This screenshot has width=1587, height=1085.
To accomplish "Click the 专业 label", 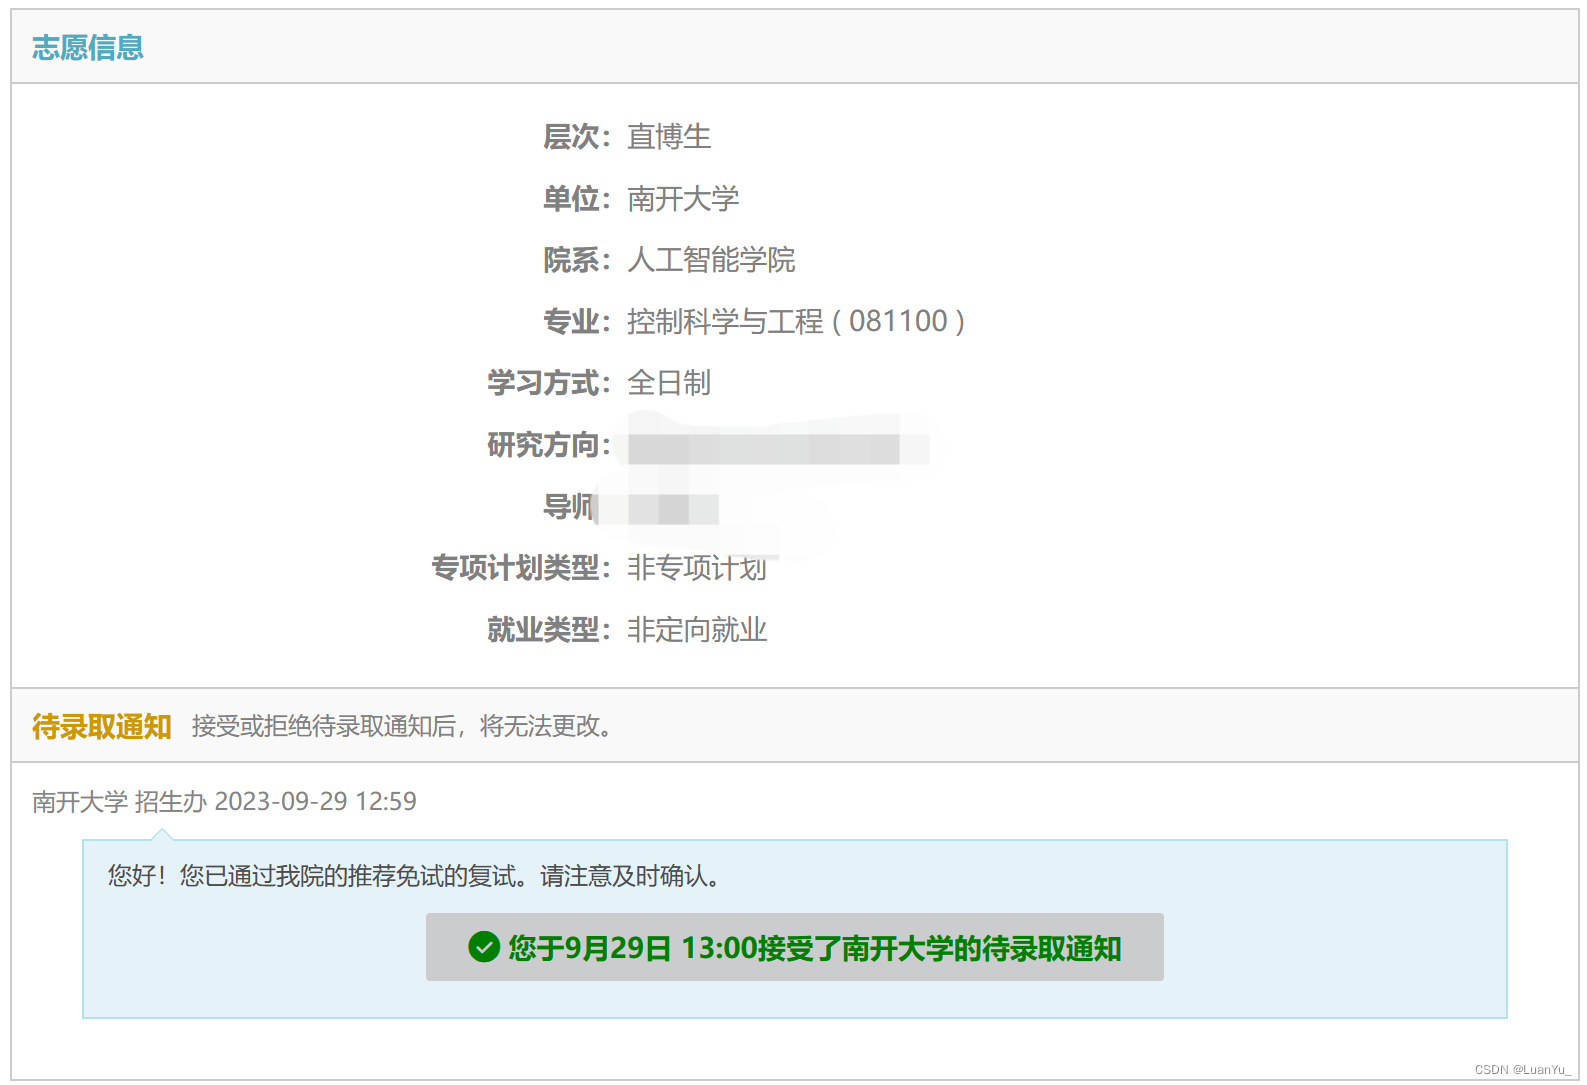I will pyautogui.click(x=577, y=321).
